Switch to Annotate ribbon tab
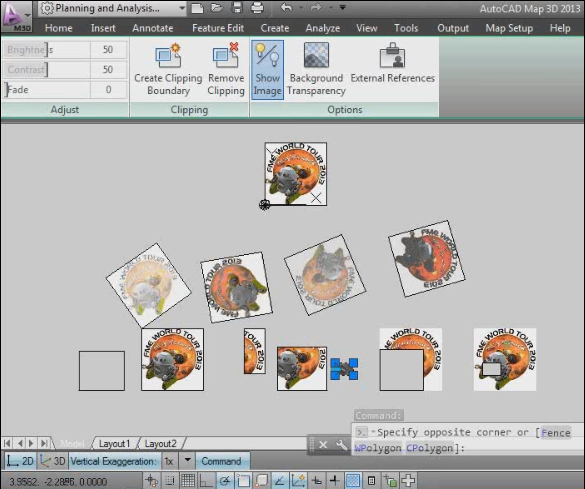Image resolution: width=585 pixels, height=489 pixels. click(153, 28)
